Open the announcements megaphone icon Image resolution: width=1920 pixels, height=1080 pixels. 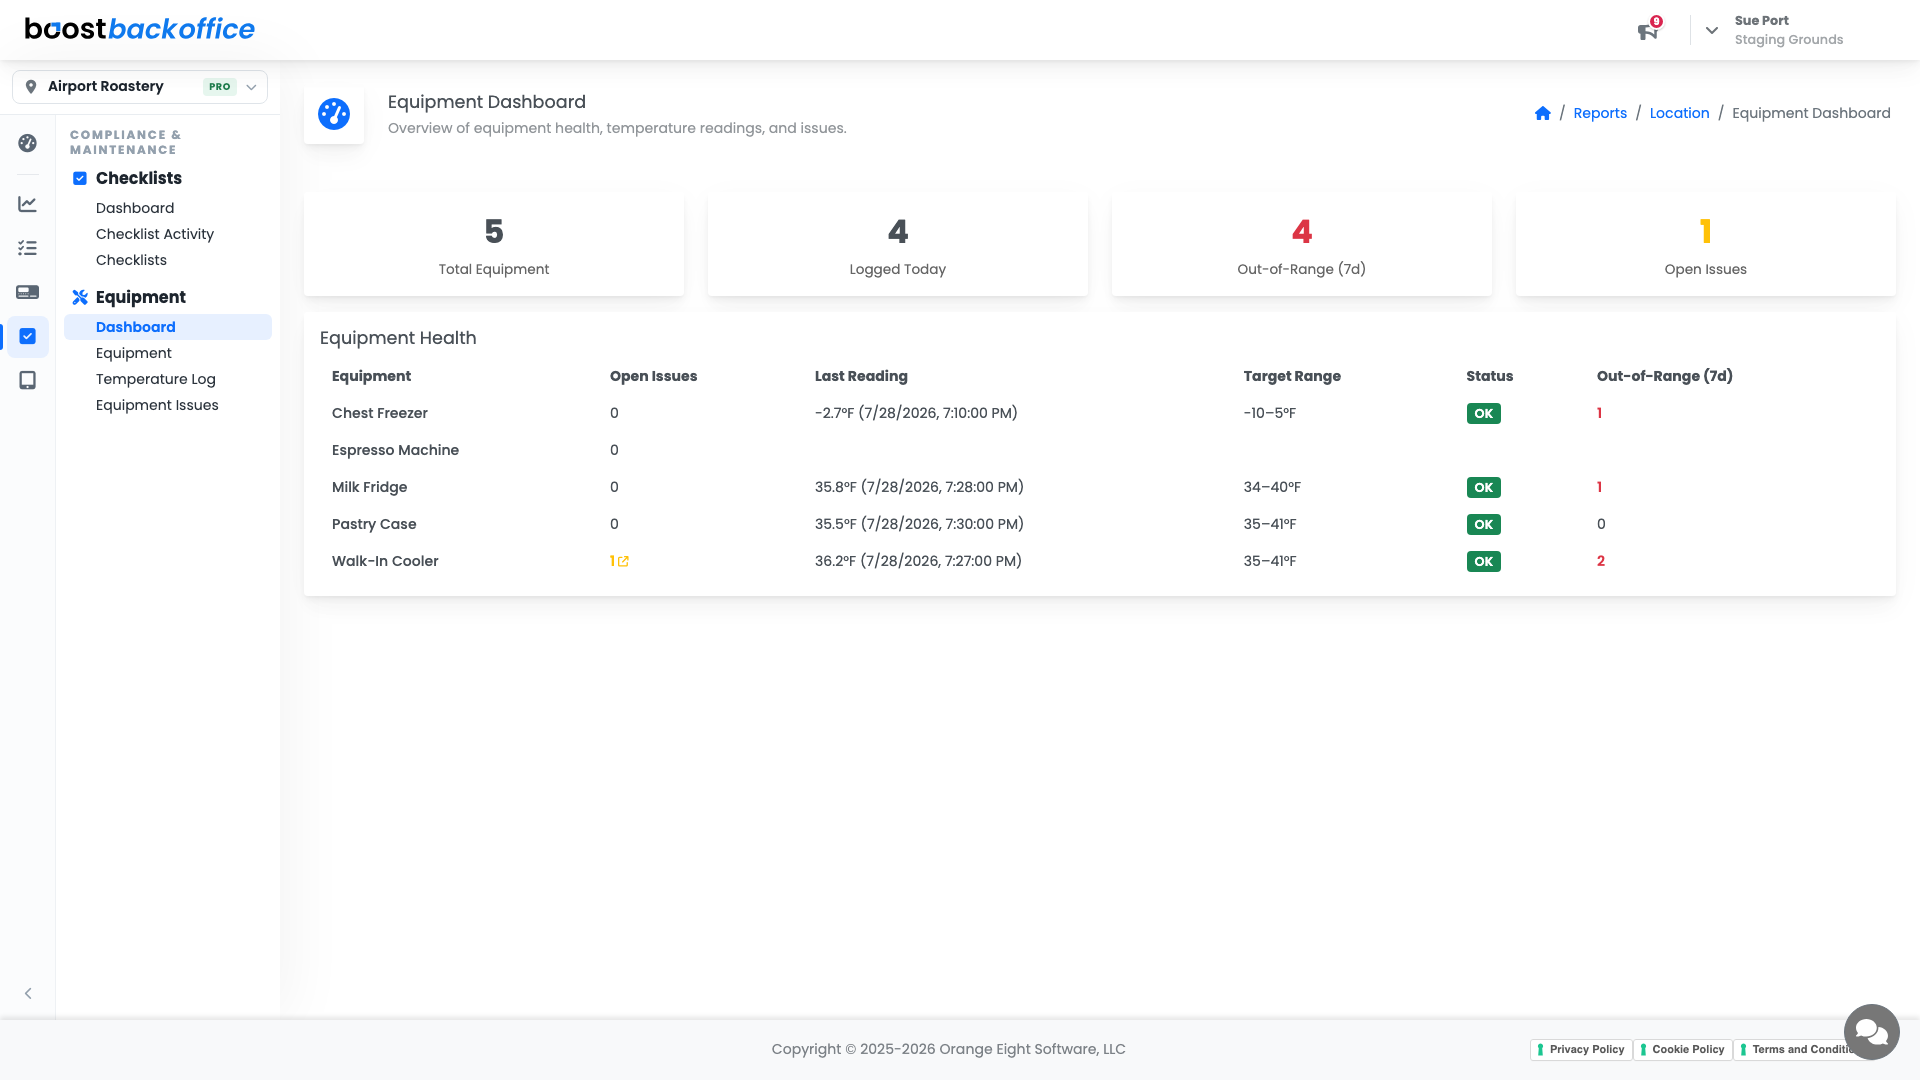pos(1647,32)
